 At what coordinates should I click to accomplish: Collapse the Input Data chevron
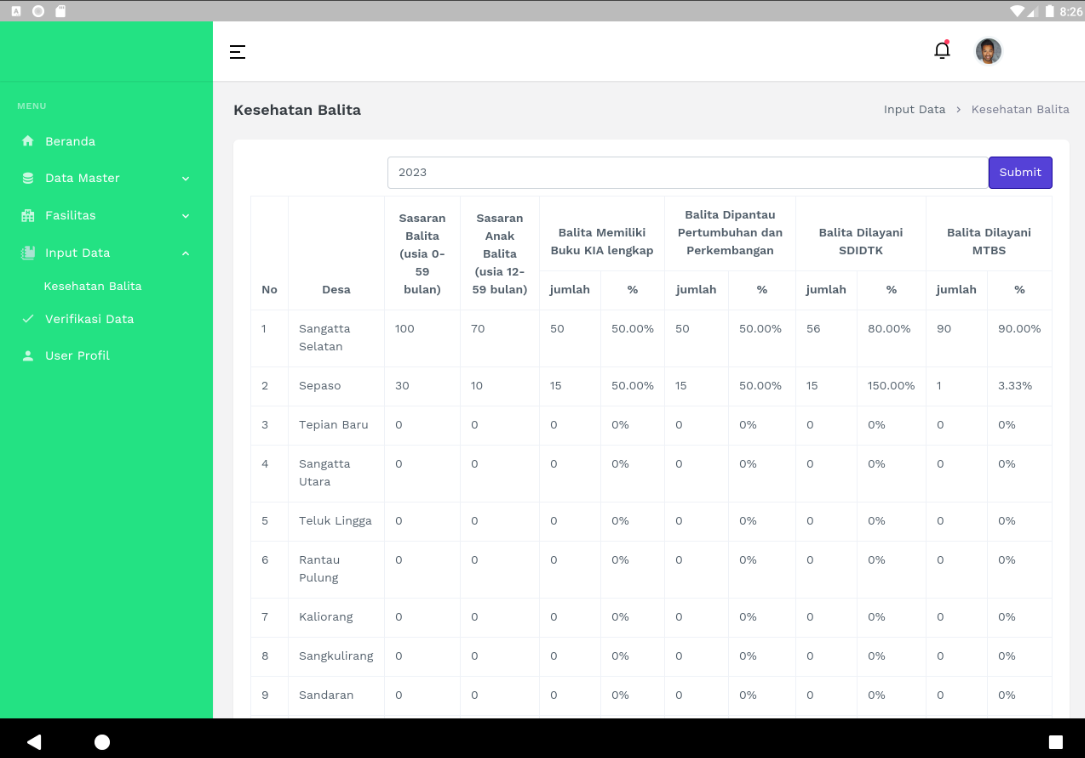185,254
